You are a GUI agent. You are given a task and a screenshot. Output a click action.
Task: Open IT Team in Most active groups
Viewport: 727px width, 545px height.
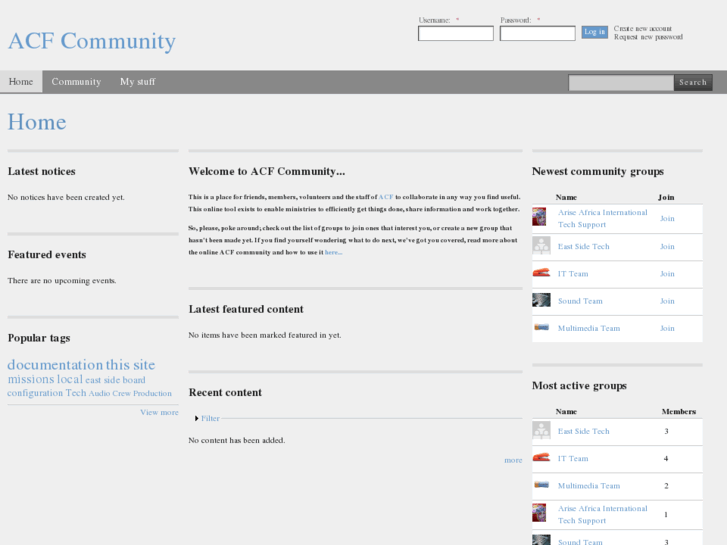click(x=573, y=458)
